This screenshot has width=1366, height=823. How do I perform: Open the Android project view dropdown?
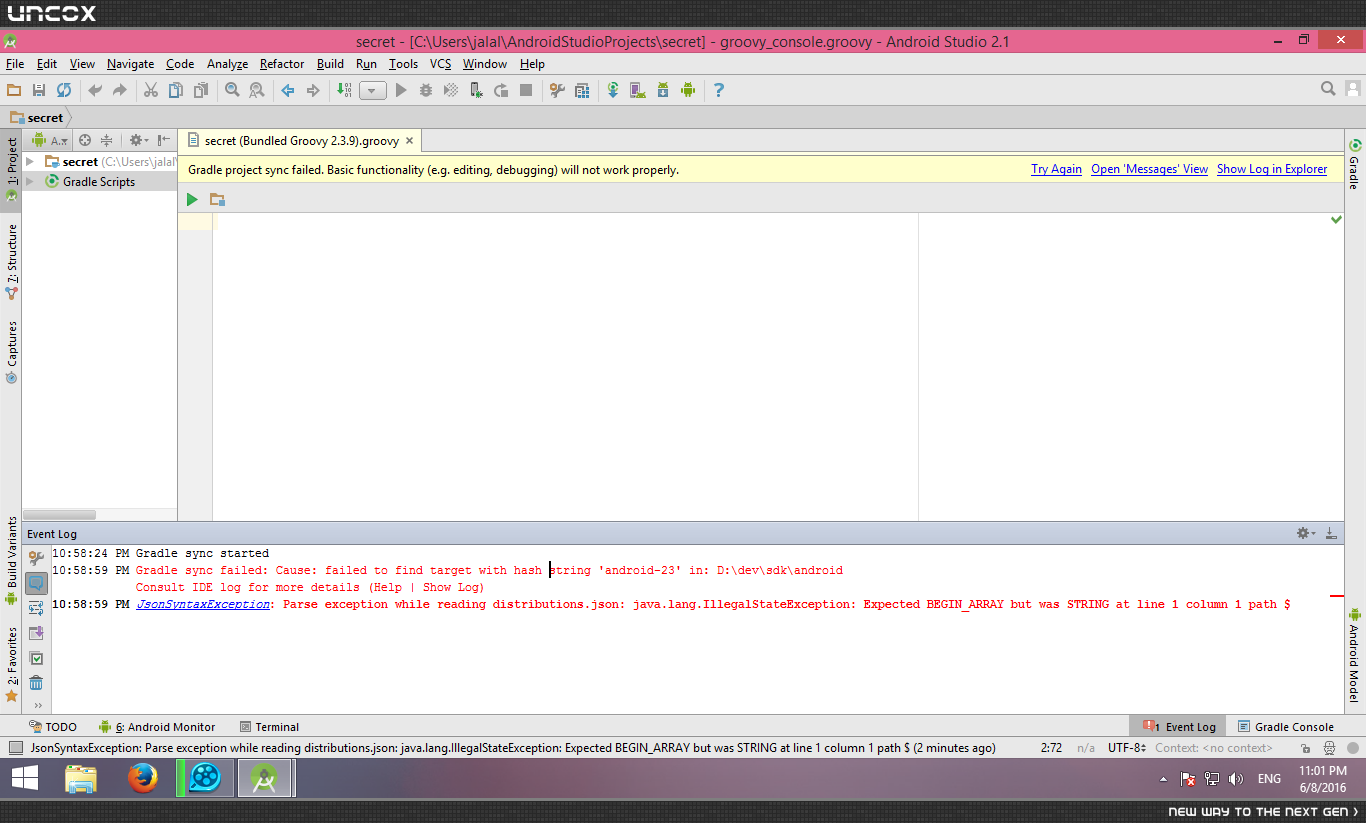pyautogui.click(x=50, y=141)
